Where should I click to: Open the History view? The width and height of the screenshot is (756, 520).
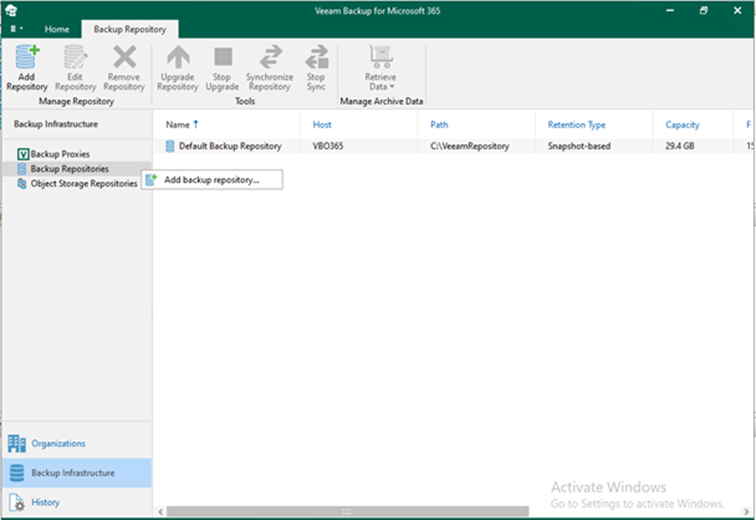[x=77, y=502]
